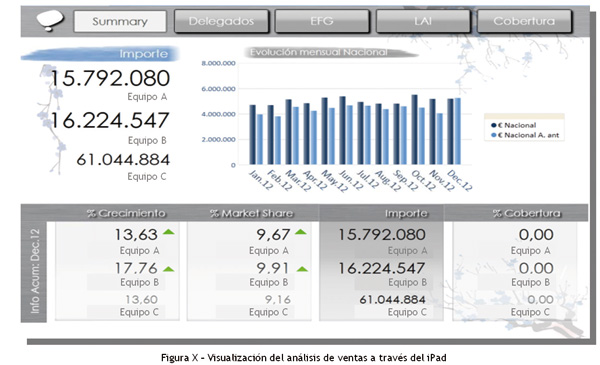Click 15.792.080 in the bottom Importe panel

[x=382, y=235]
